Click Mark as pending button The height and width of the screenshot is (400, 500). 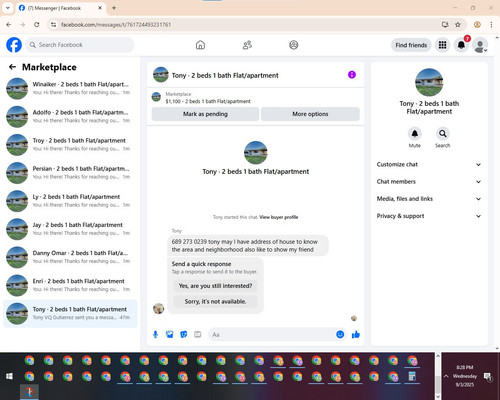(x=205, y=114)
